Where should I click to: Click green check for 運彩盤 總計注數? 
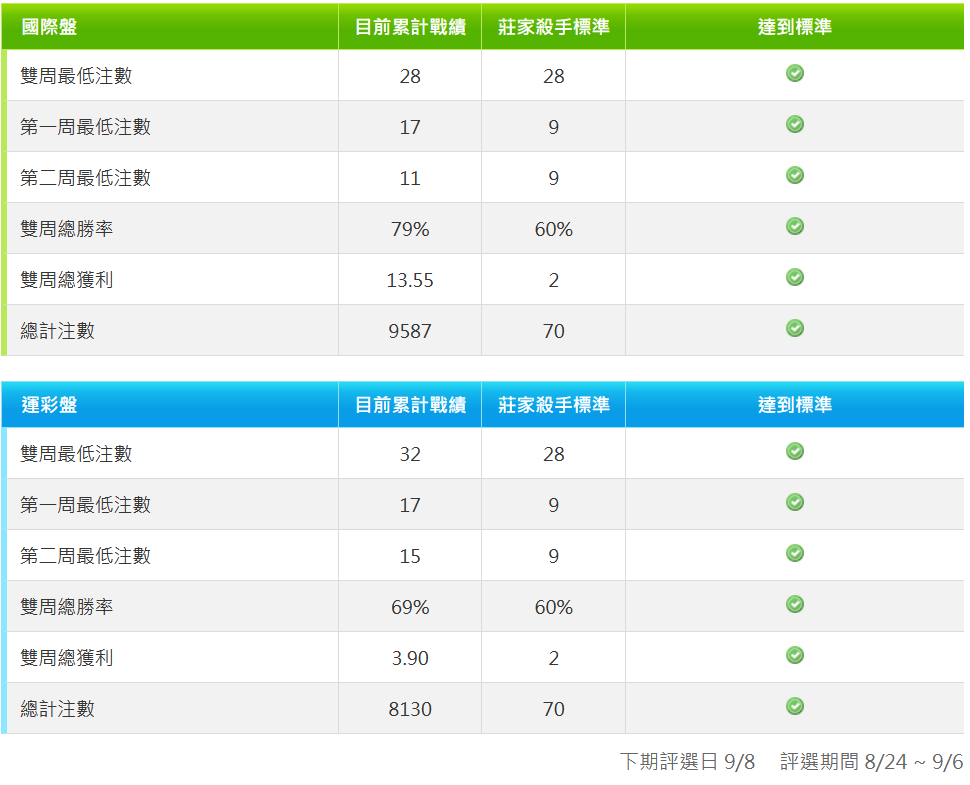click(794, 706)
